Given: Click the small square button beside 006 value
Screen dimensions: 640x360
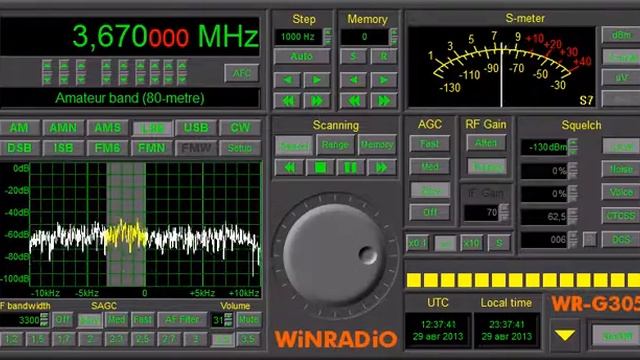Looking at the screenshot, I should pyautogui.click(x=589, y=239).
